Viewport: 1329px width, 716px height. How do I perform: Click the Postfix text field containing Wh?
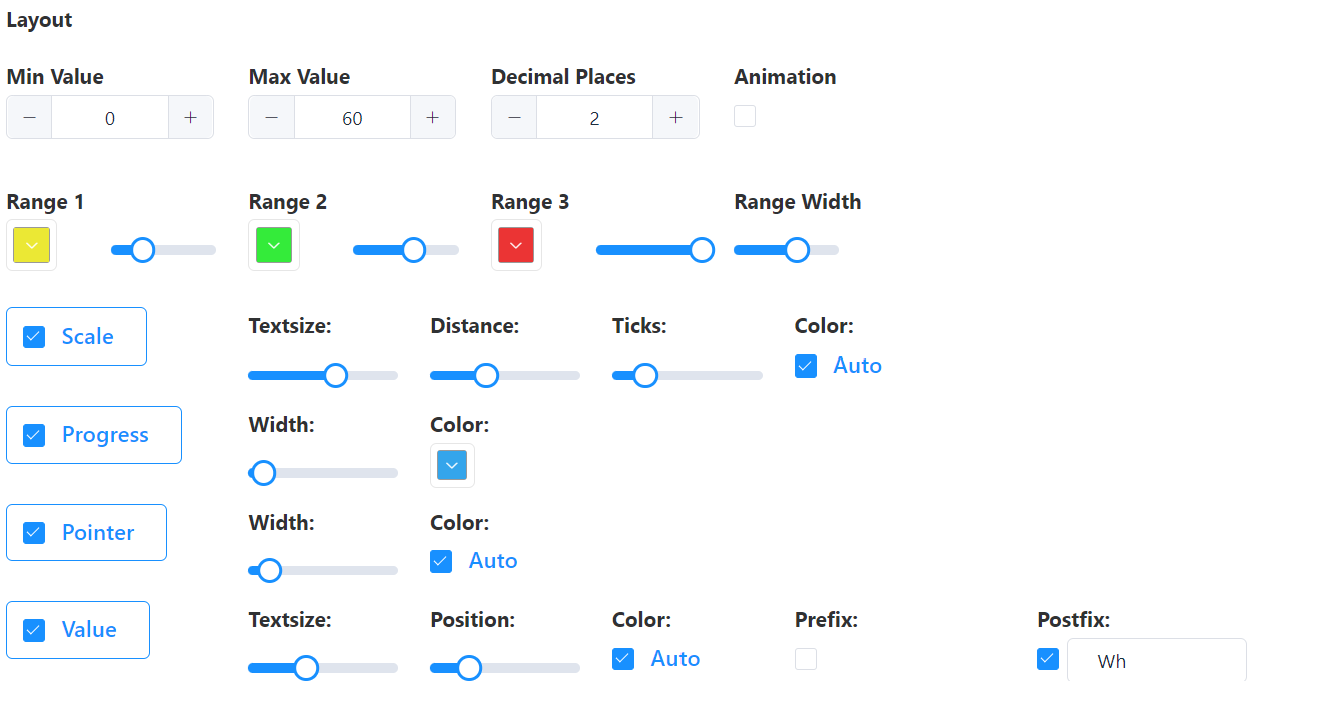[1156, 661]
